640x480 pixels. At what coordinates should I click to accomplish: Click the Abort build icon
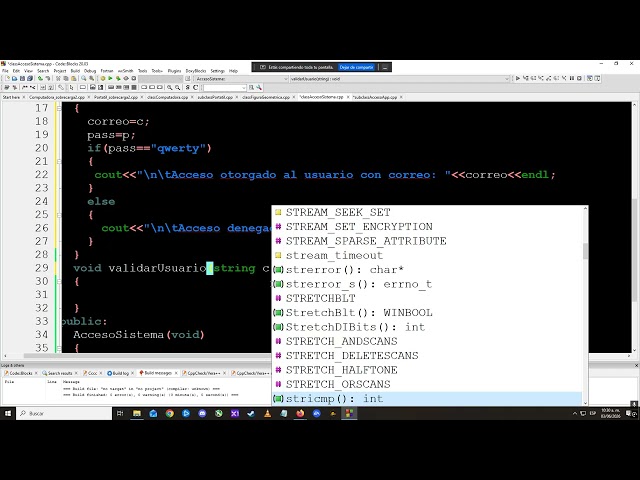pyautogui.click(x=134, y=78)
